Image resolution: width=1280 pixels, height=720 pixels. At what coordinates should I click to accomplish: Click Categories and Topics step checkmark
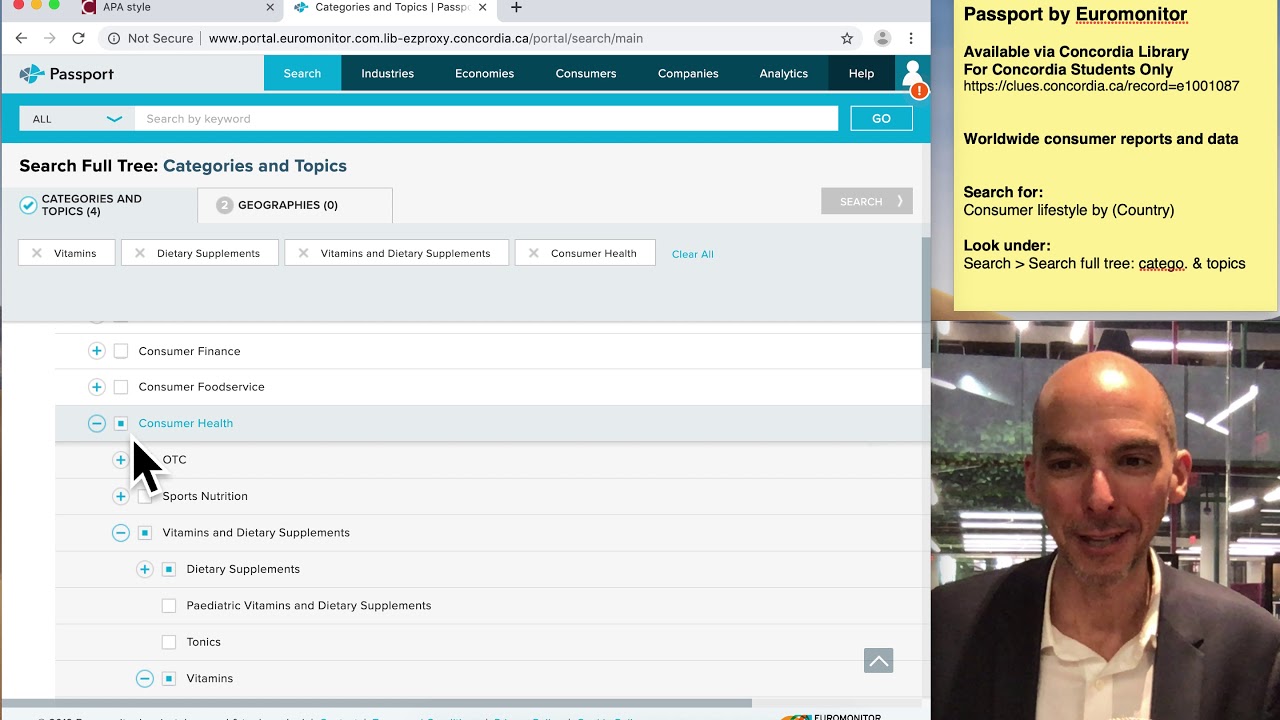click(28, 205)
